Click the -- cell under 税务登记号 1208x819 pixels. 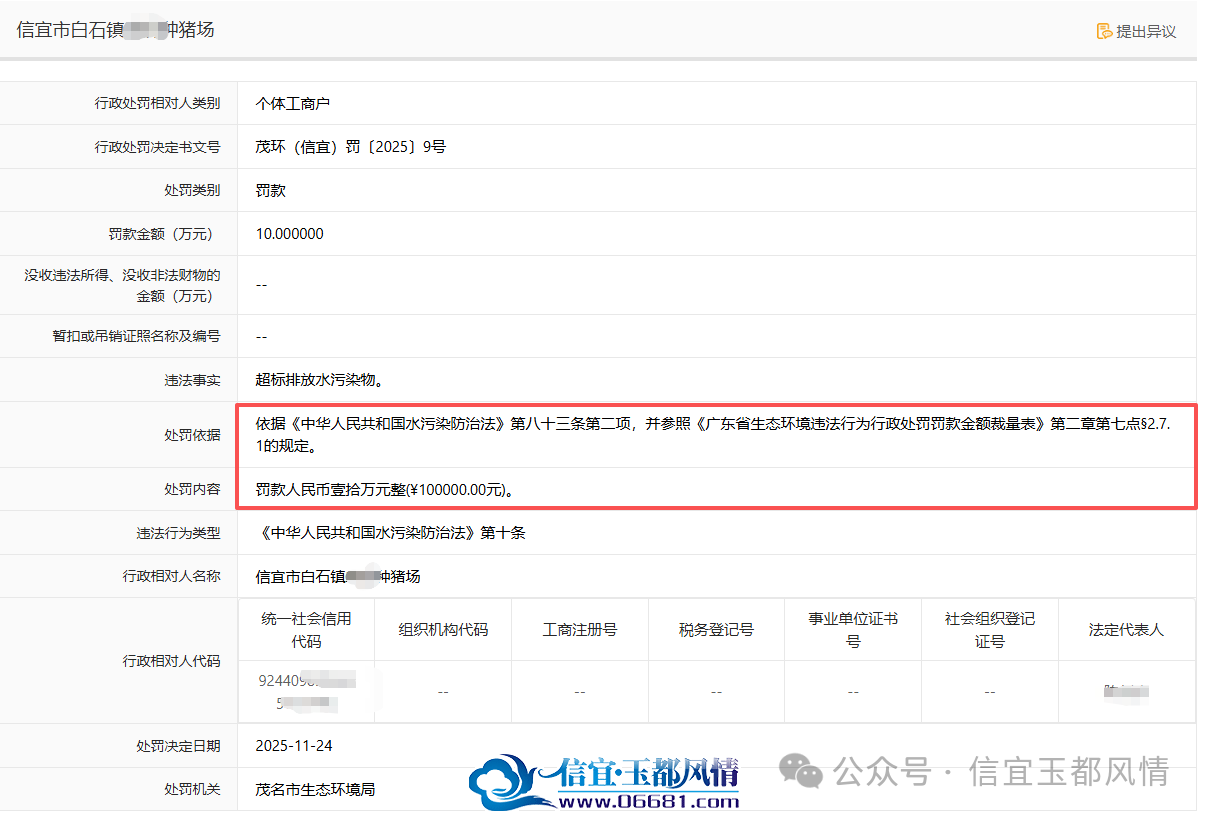tap(716, 692)
